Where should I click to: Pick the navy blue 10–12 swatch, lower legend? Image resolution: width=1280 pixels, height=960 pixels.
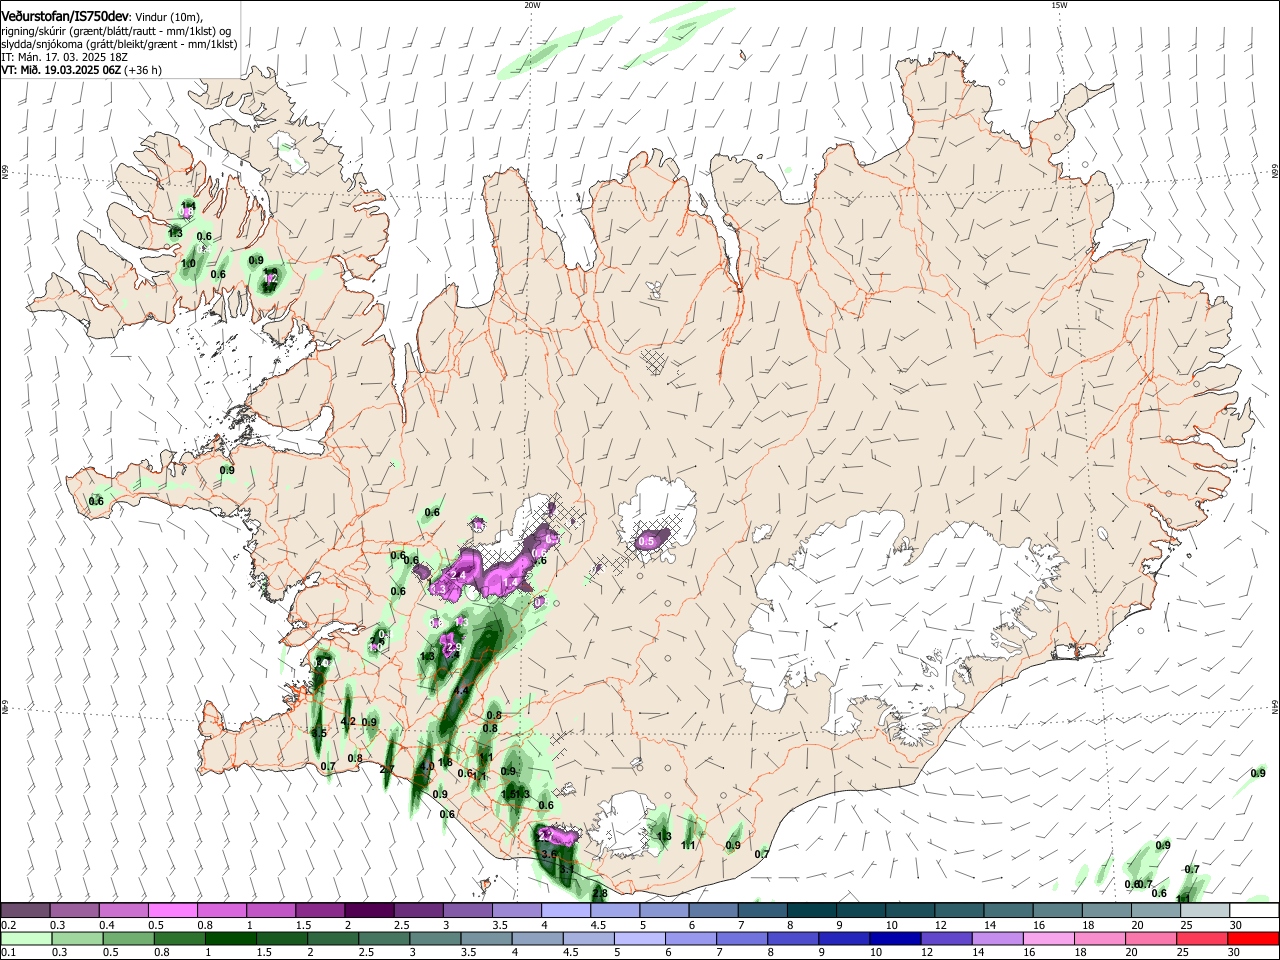(x=893, y=939)
